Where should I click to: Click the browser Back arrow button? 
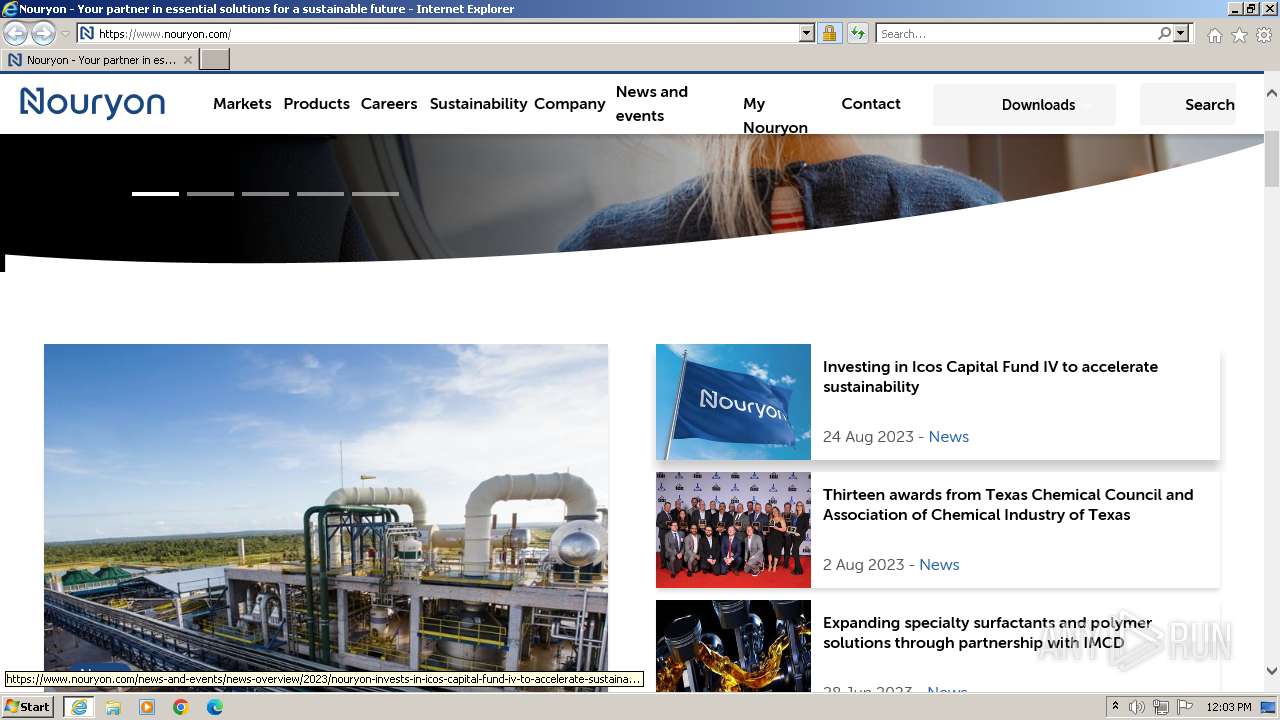[x=16, y=33]
